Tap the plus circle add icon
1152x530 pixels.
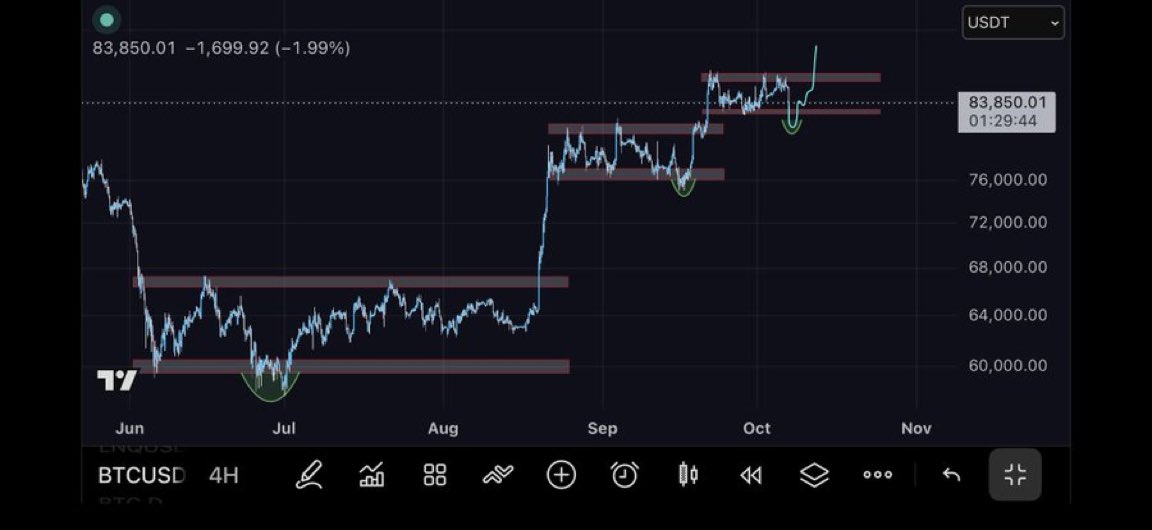561,475
